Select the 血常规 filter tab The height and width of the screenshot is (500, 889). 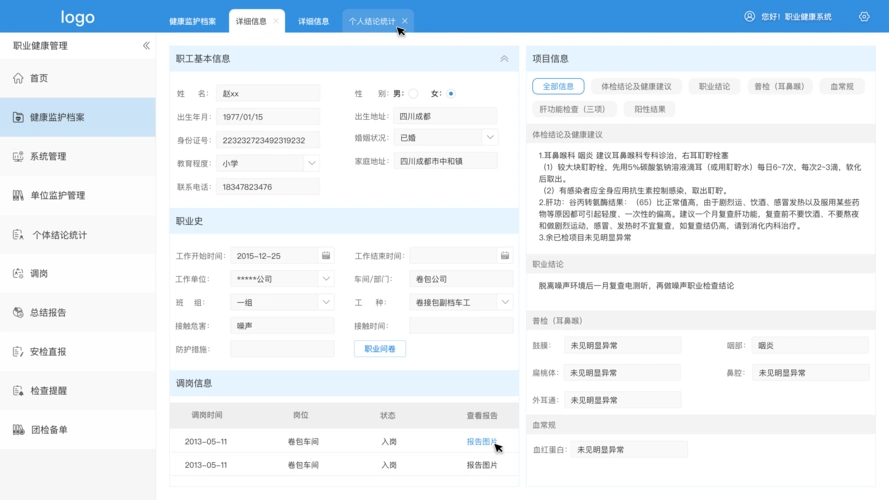click(x=842, y=86)
